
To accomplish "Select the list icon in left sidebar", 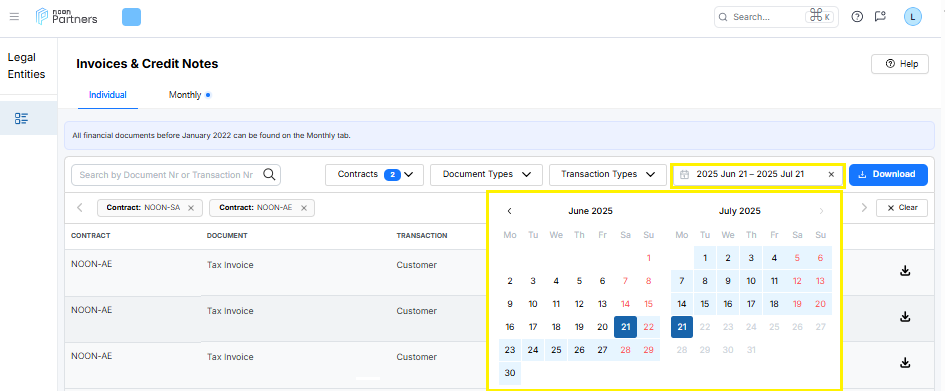I will click(22, 118).
